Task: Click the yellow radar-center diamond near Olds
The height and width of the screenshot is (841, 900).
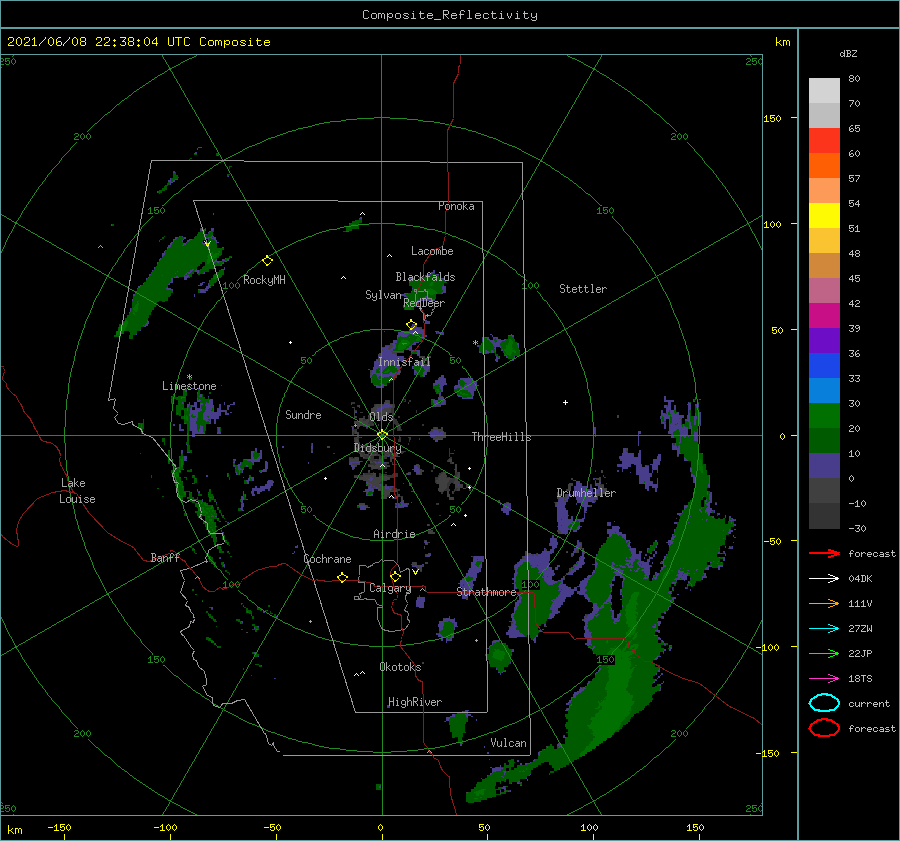Action: tap(382, 435)
